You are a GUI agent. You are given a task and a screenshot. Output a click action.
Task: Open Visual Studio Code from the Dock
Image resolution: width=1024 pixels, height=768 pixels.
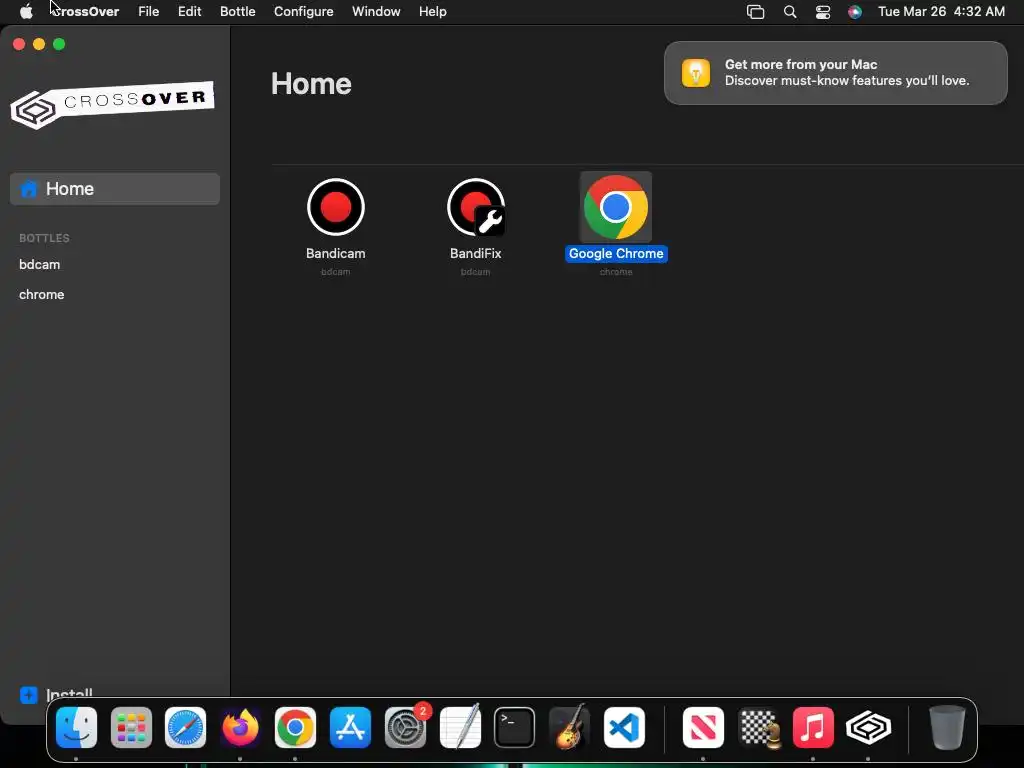[624, 727]
